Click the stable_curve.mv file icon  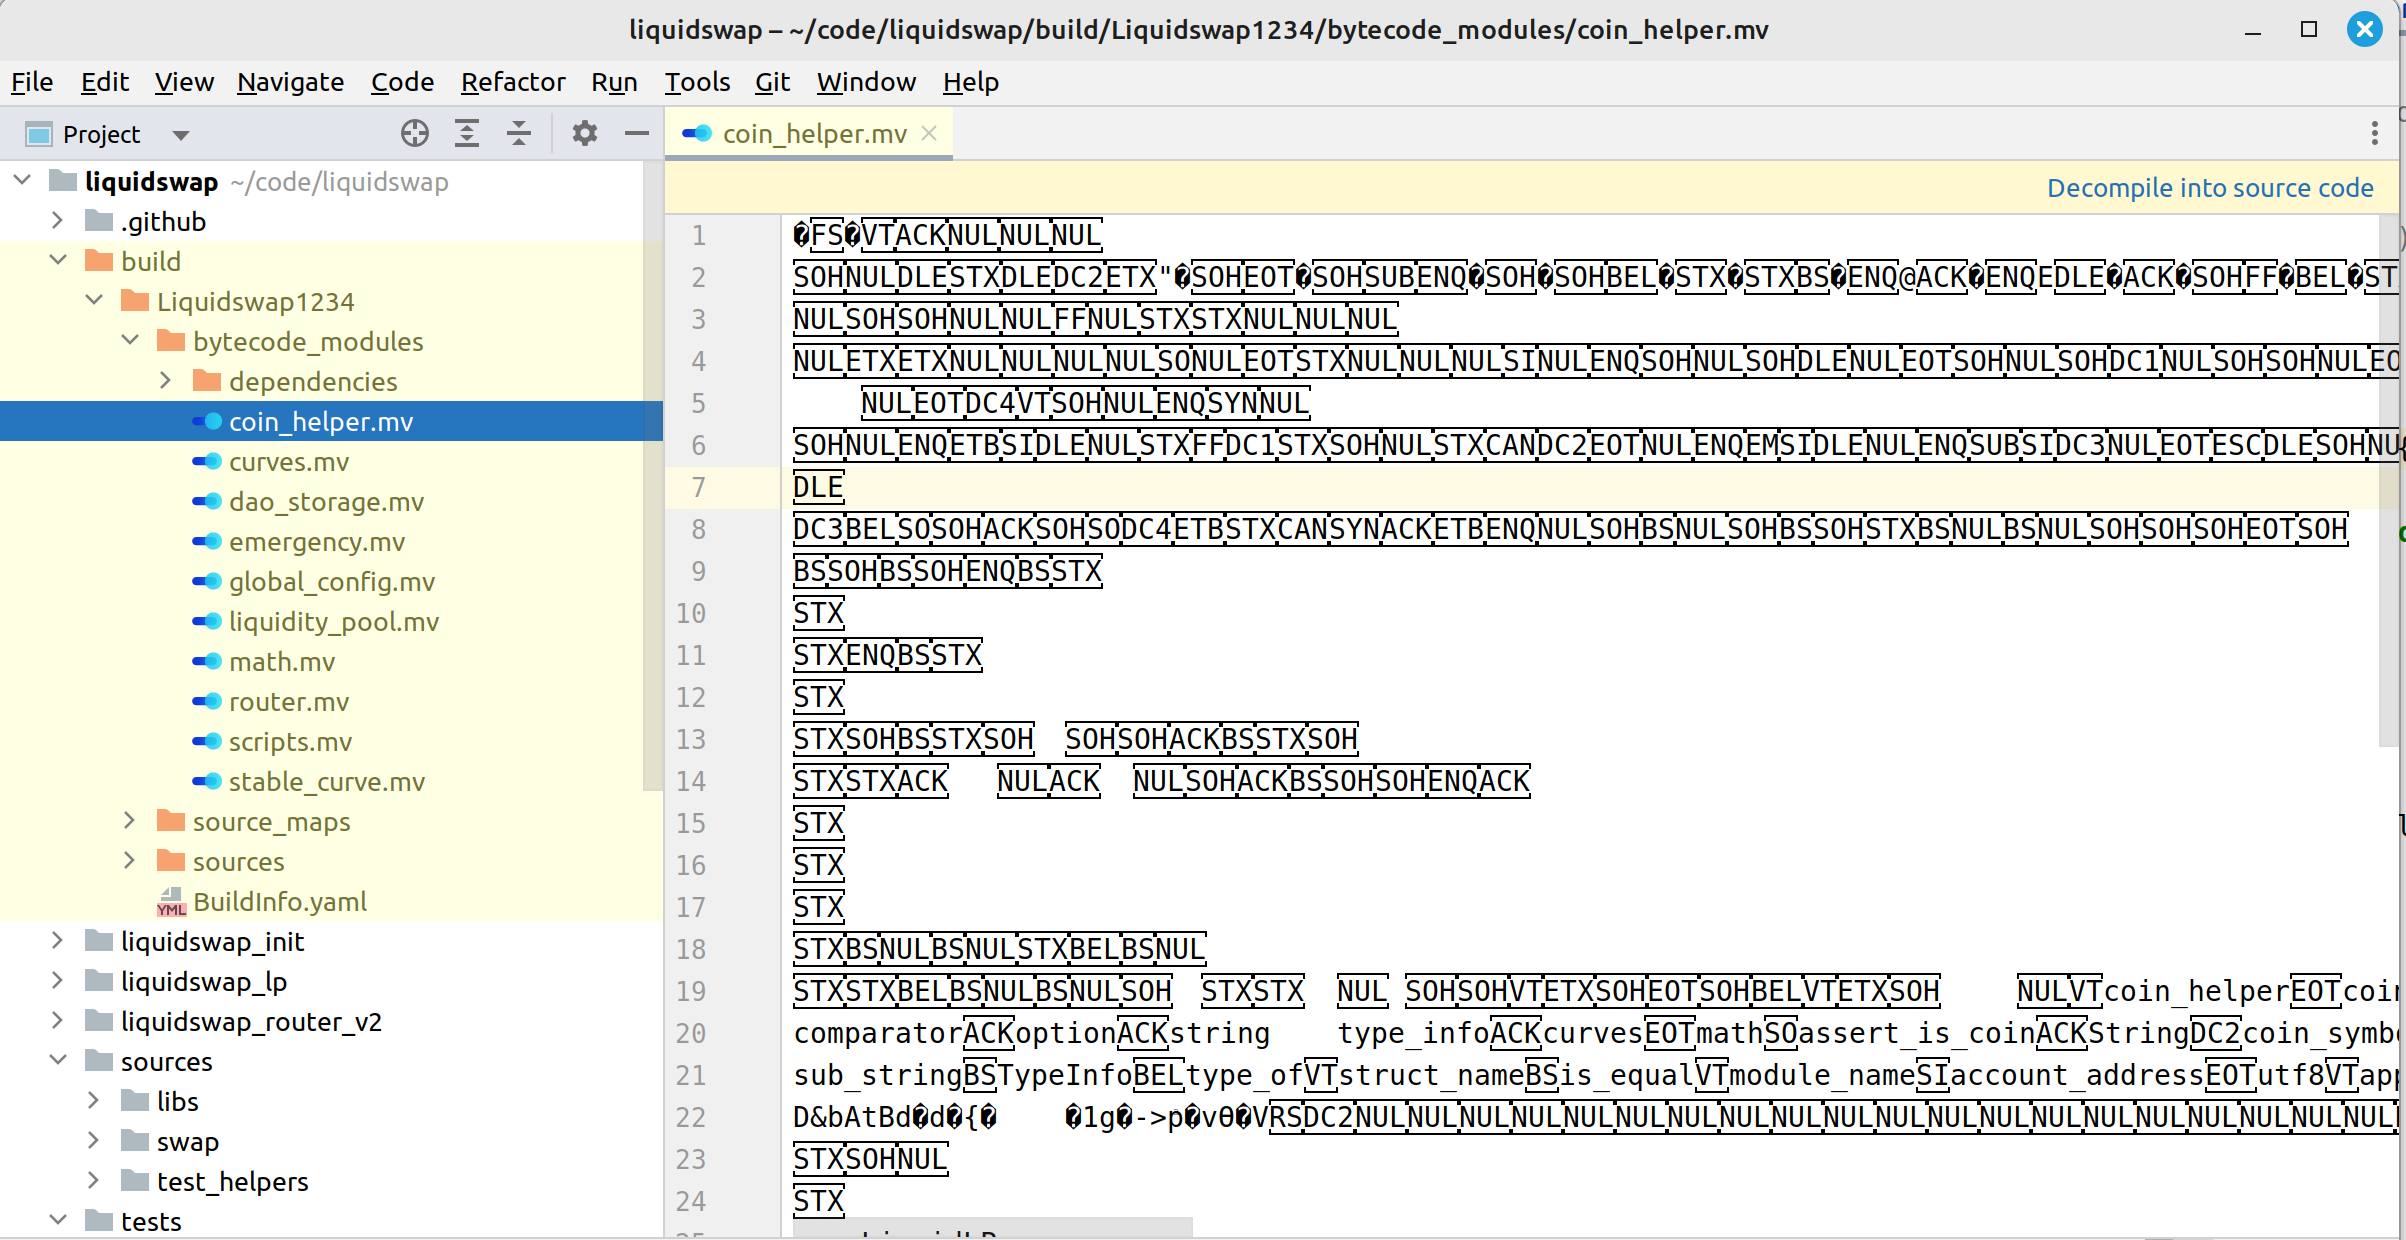[x=207, y=782]
